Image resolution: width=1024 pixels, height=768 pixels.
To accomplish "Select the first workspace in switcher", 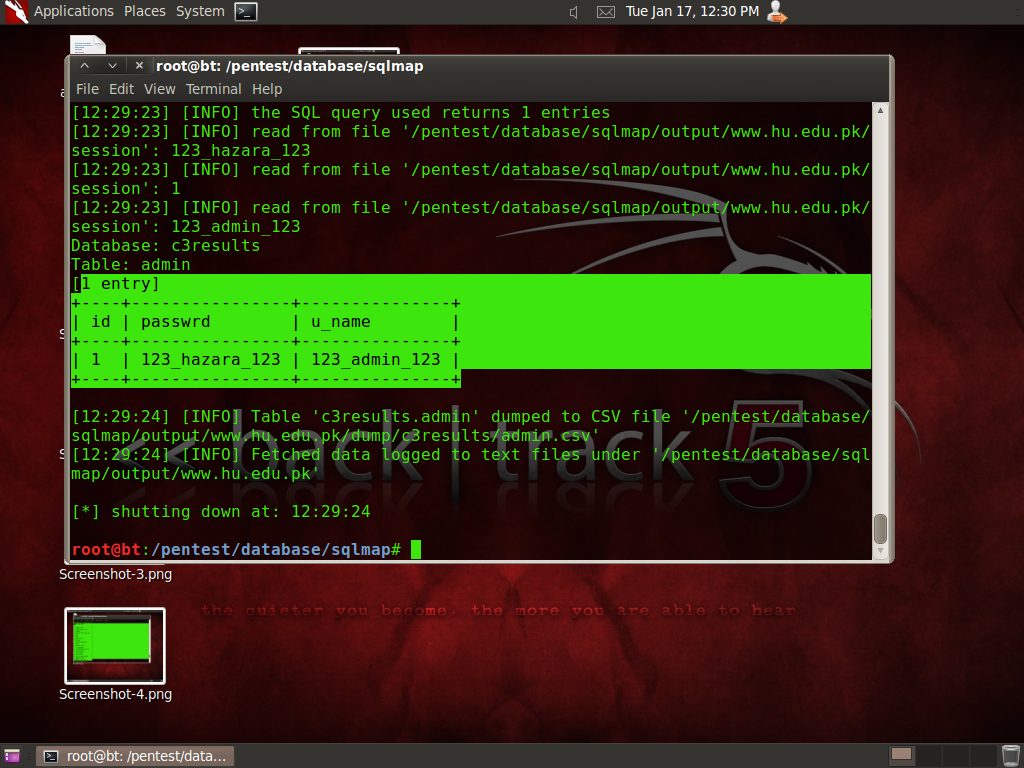I will (901, 754).
